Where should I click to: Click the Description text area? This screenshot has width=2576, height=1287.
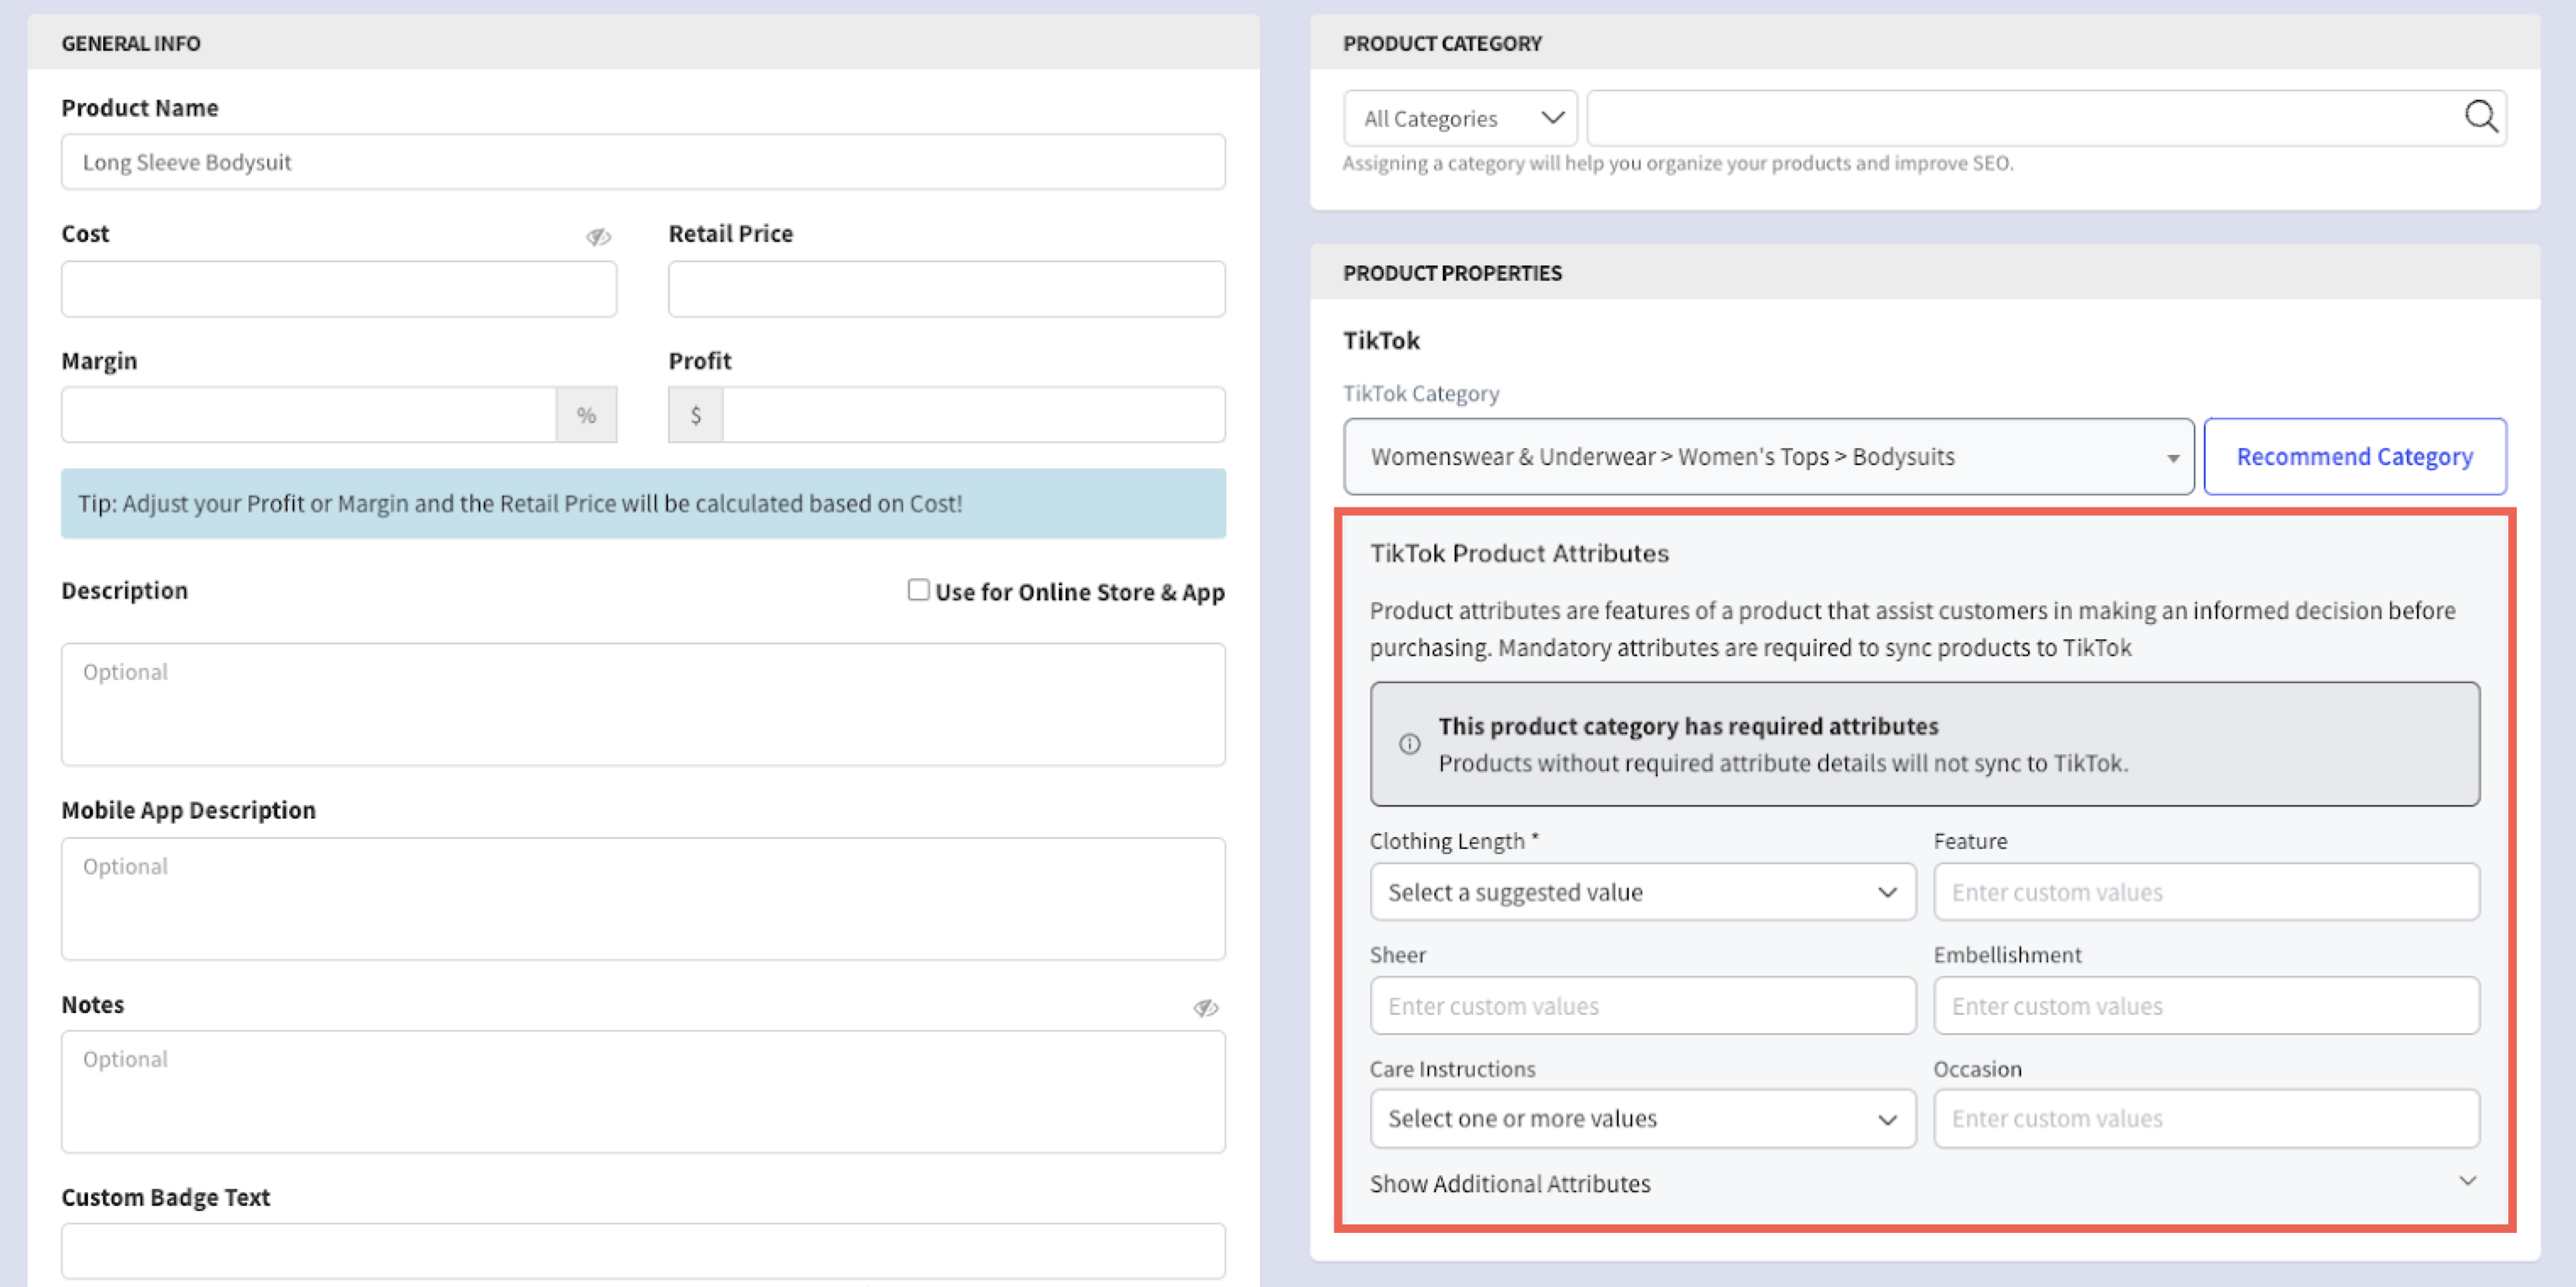643,704
